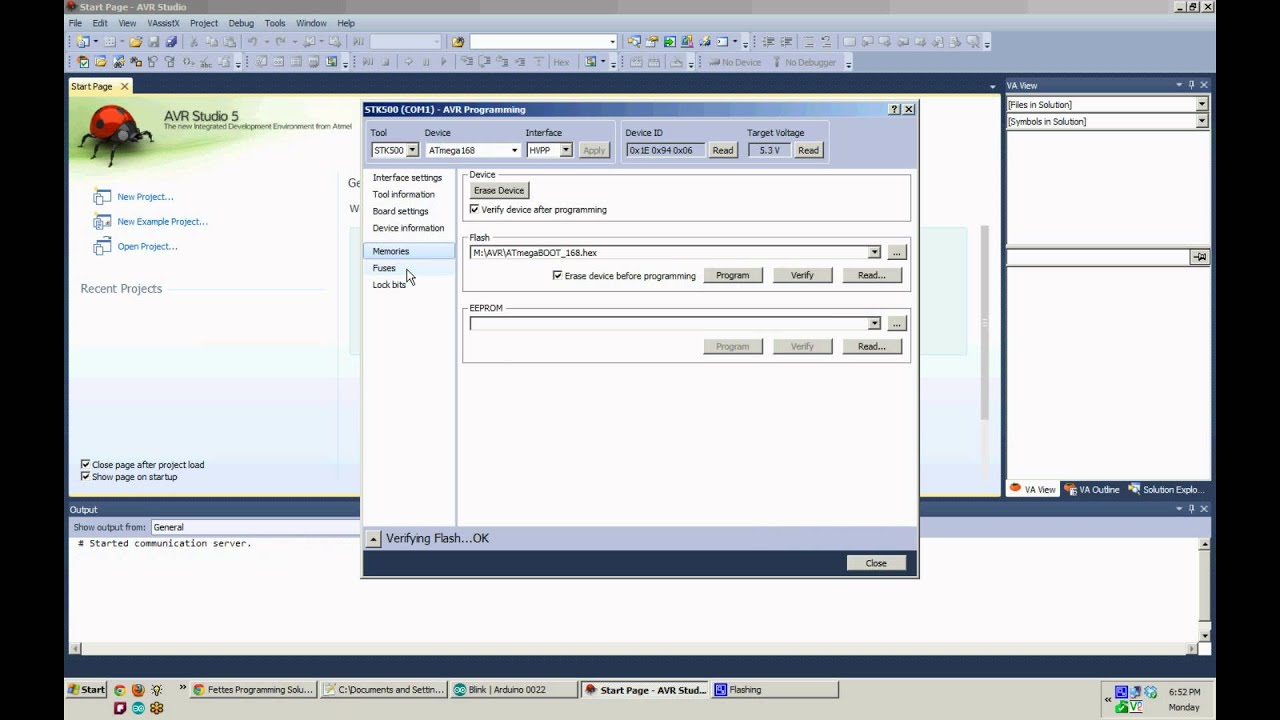Open the Device dropdown showing ATmega168
The width and height of the screenshot is (1280, 720).
point(514,151)
